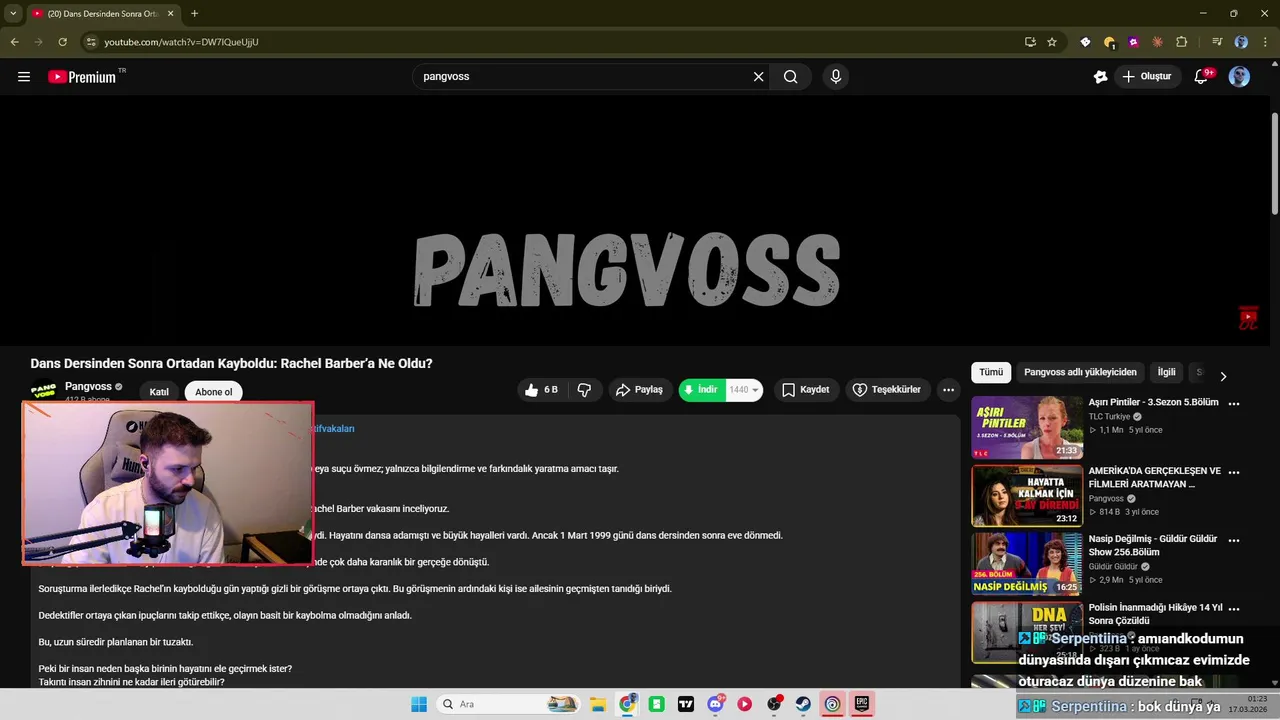Open File Explorer from taskbar

click(x=597, y=704)
